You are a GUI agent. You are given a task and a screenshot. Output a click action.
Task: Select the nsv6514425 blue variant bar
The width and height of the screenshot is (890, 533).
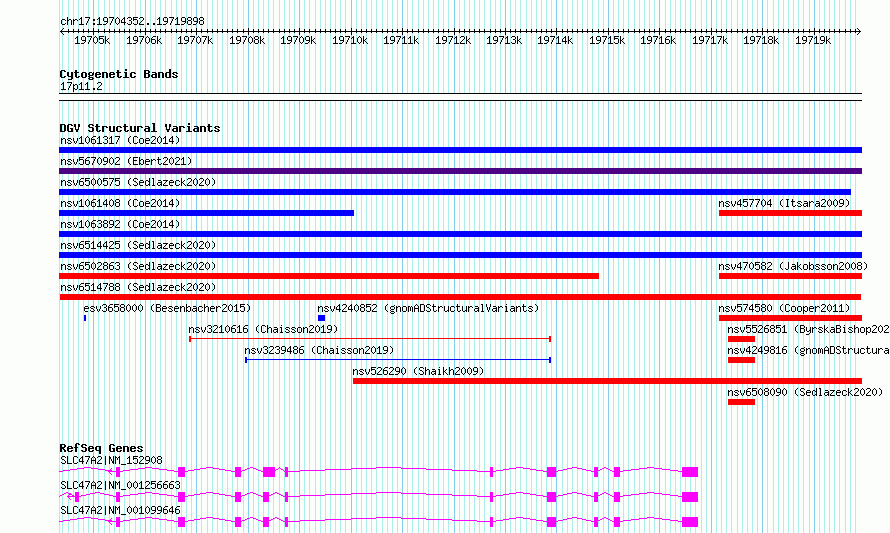pyautogui.click(x=460, y=255)
